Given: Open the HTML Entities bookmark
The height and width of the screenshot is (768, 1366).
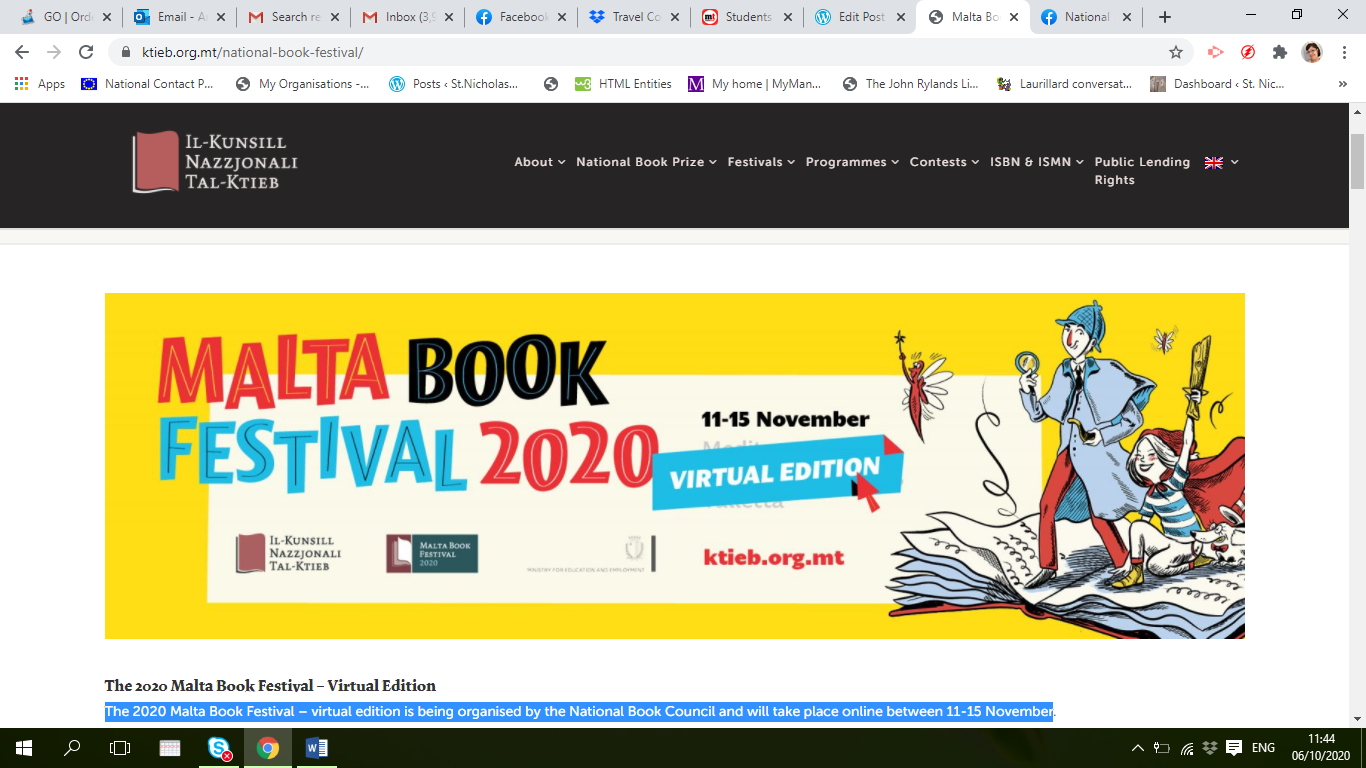Looking at the screenshot, I should pyautogui.click(x=623, y=84).
